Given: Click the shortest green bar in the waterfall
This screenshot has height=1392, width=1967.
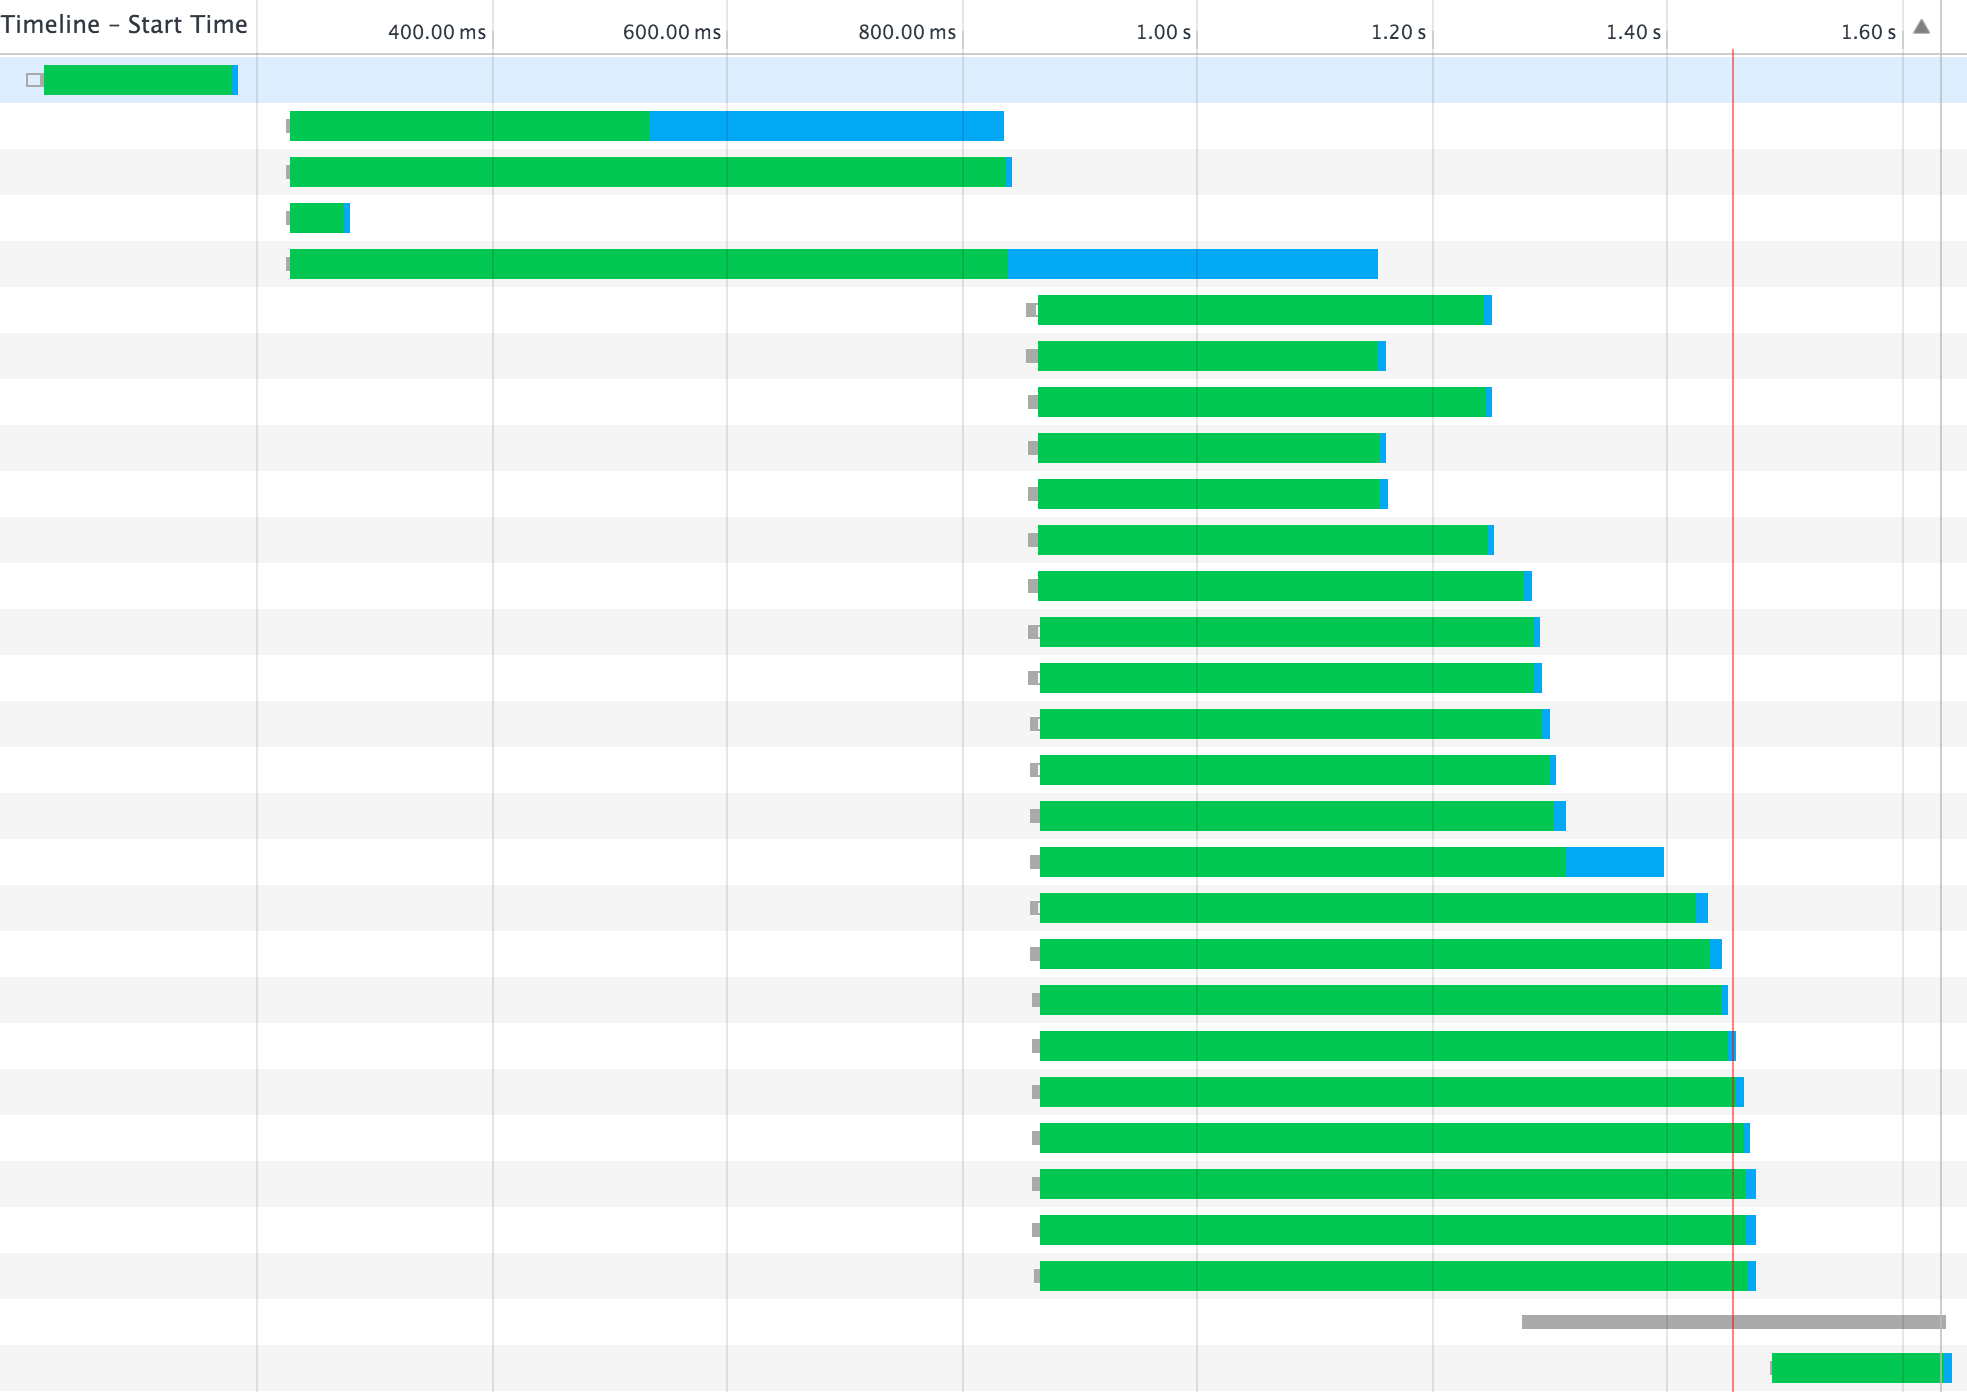Looking at the screenshot, I should (319, 218).
